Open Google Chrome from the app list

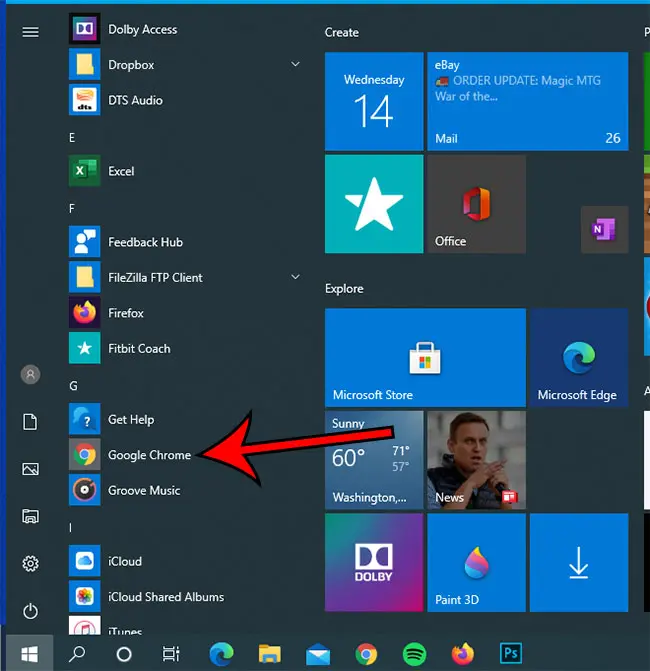[x=148, y=455]
